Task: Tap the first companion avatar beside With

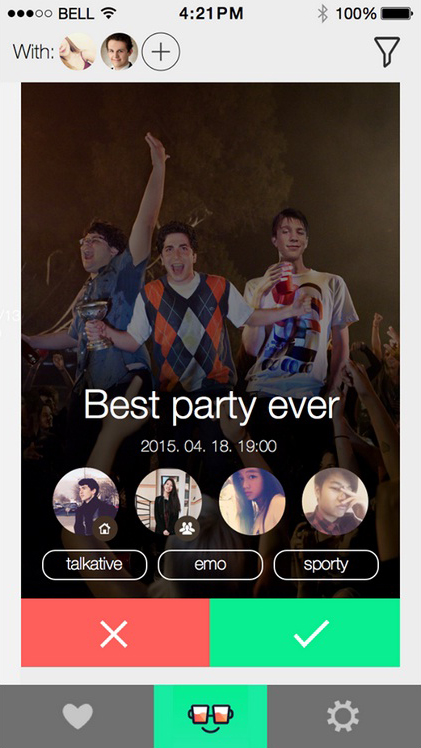Action: point(78,52)
